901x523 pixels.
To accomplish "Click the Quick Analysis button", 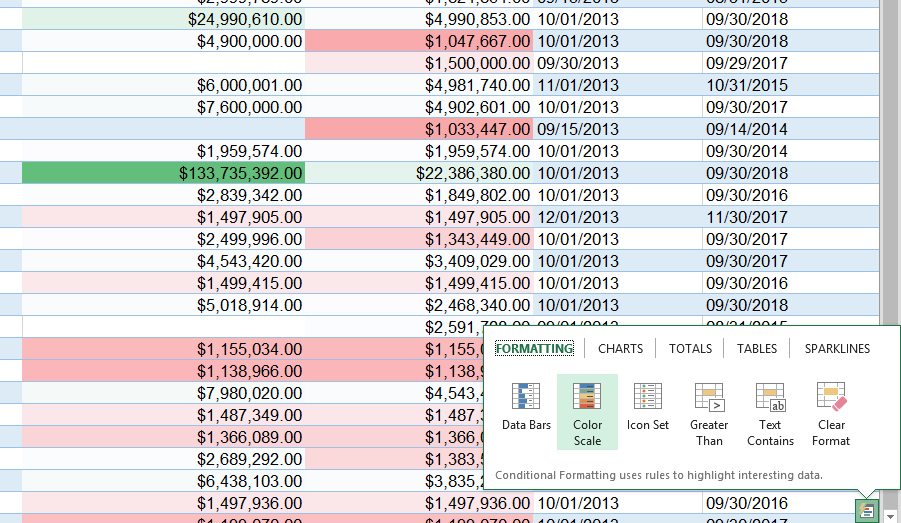I will pos(866,510).
